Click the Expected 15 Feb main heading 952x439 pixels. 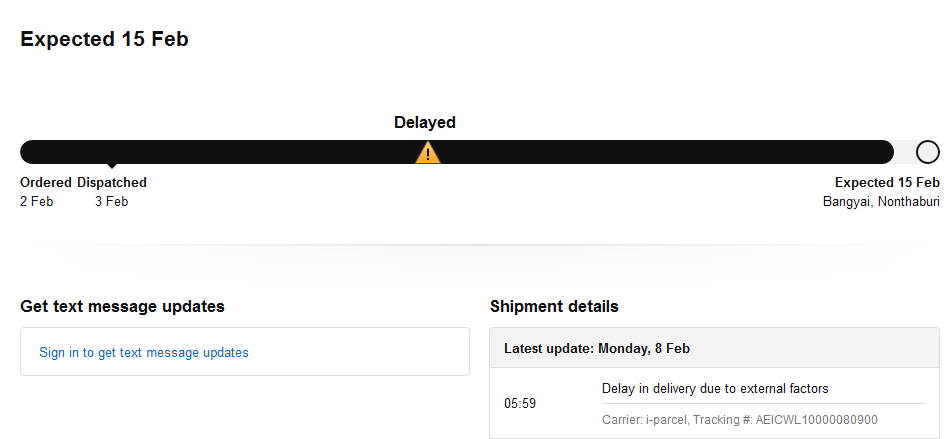(104, 39)
